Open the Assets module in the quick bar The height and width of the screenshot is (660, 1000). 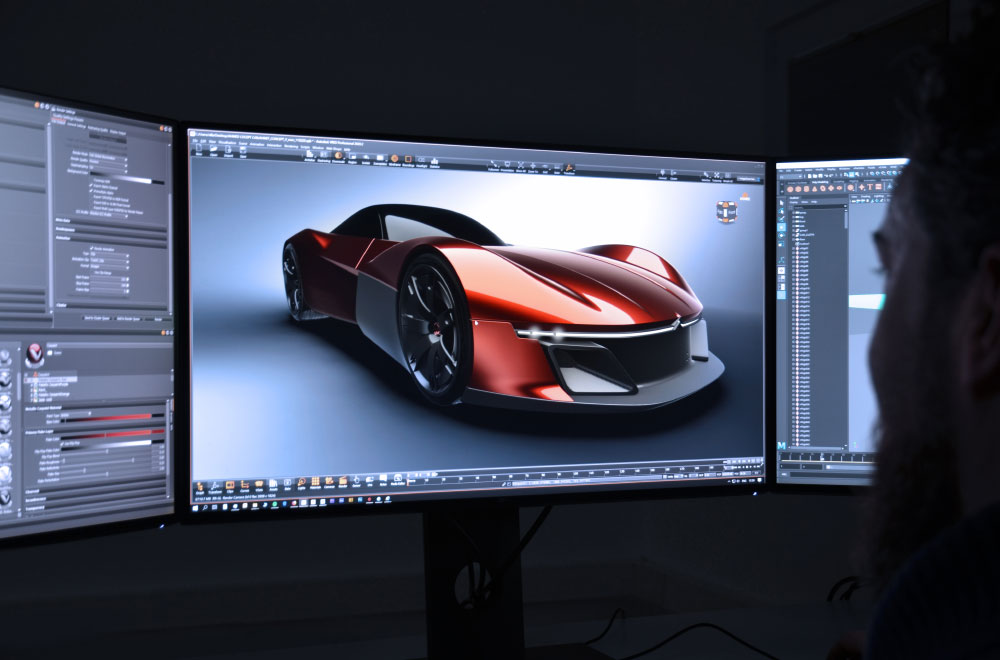(x=273, y=484)
